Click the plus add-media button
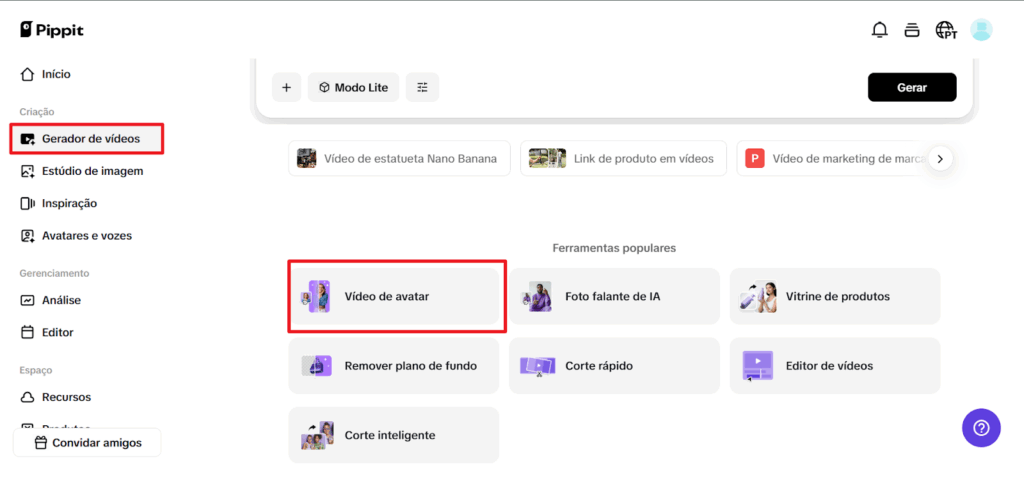Image resolution: width=1024 pixels, height=479 pixels. pos(286,88)
